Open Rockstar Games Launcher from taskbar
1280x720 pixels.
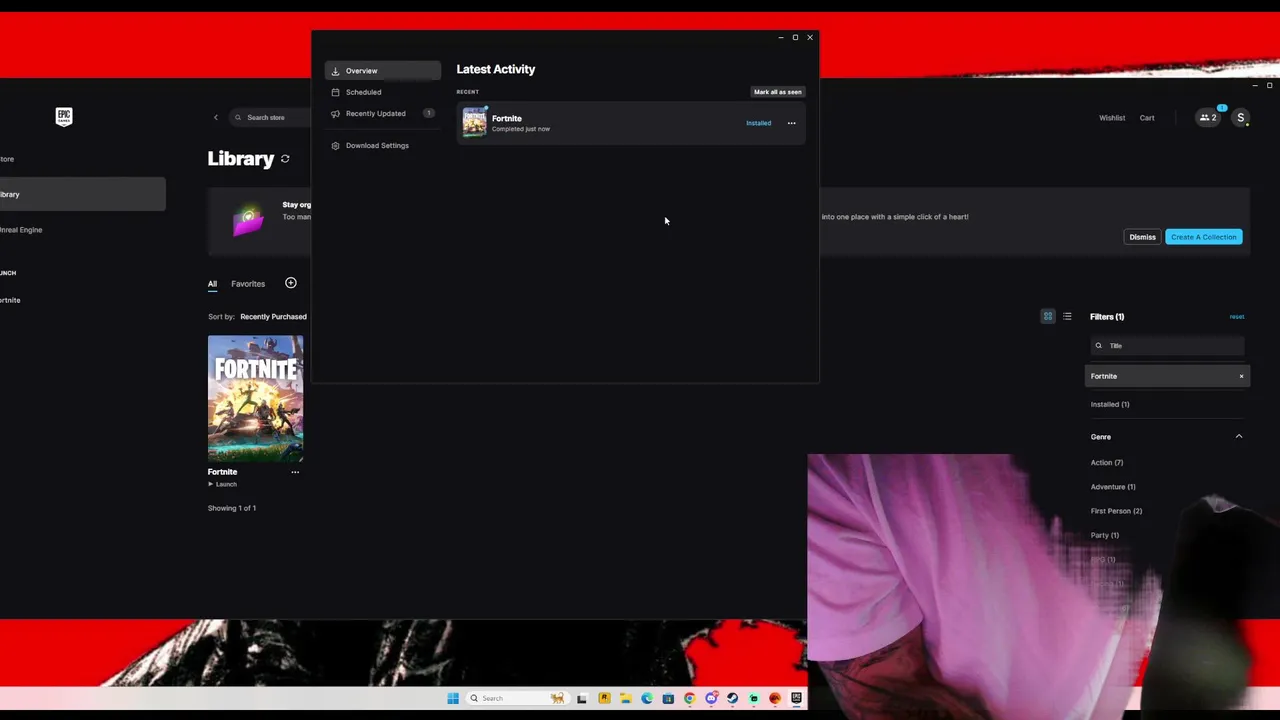(604, 698)
